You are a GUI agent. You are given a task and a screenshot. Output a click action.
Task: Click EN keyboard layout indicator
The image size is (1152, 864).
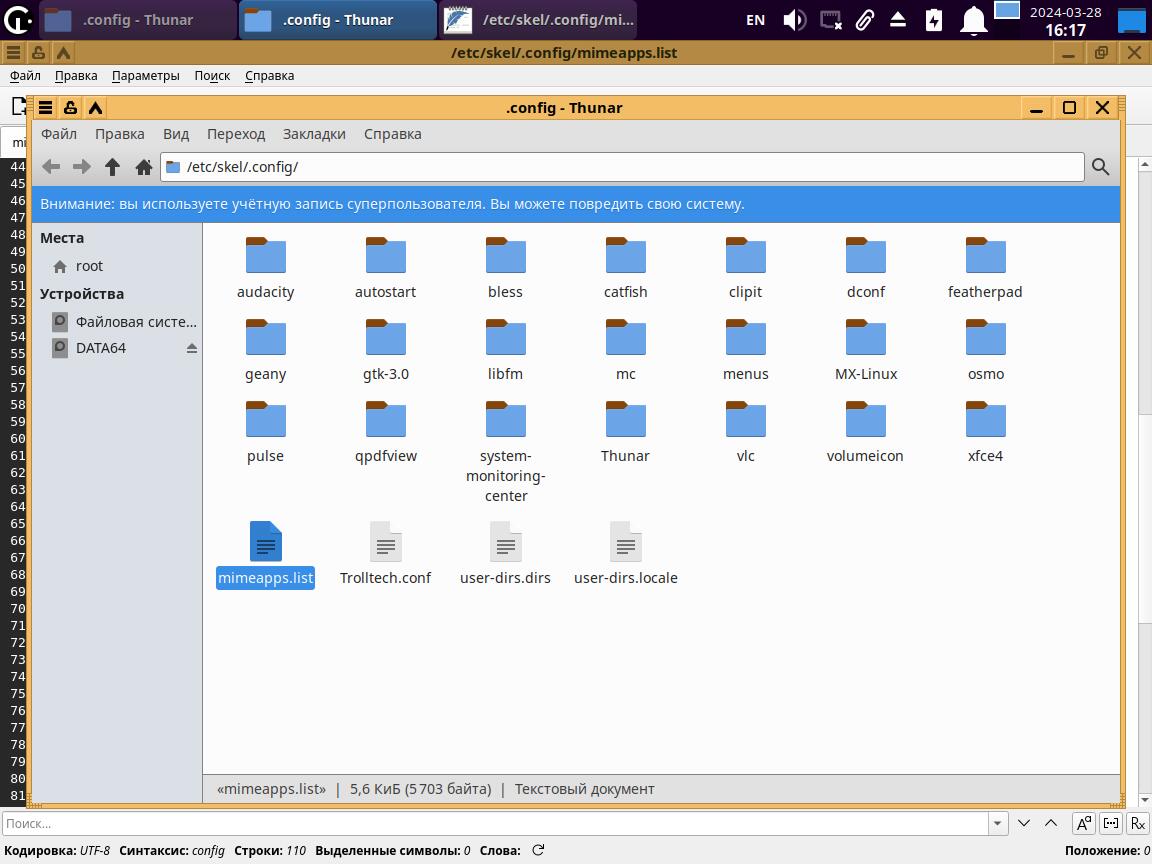pos(755,20)
